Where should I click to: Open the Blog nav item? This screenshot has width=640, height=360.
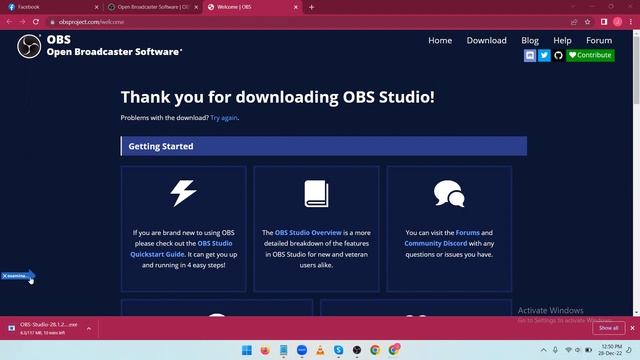530,40
